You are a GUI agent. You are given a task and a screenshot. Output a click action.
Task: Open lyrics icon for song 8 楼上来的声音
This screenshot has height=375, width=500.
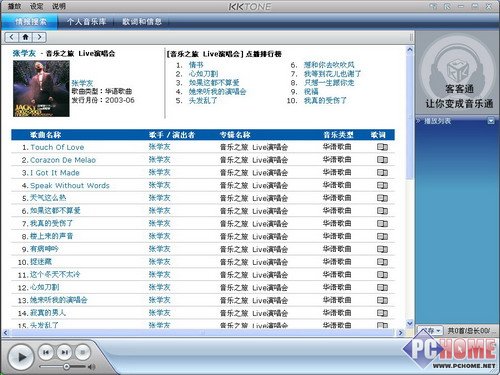point(382,236)
